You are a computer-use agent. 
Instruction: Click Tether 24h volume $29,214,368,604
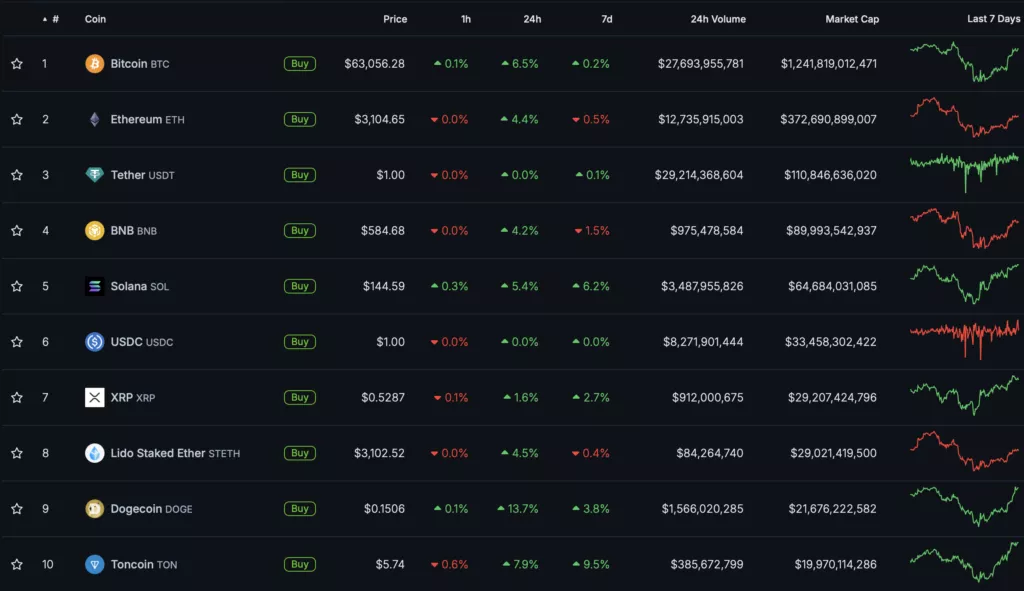coord(699,174)
